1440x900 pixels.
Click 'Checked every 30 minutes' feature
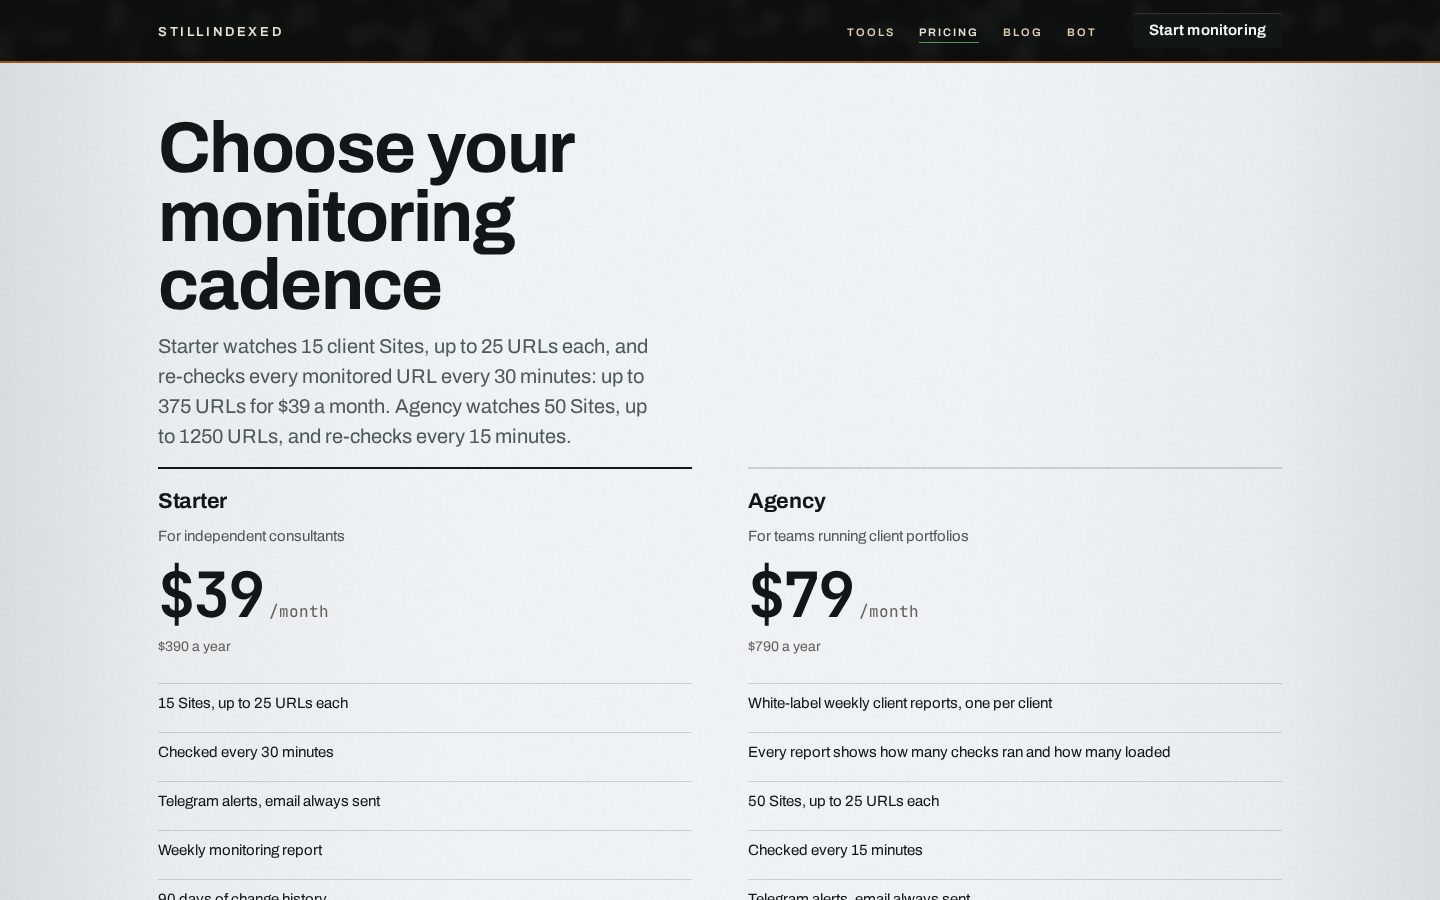coord(246,752)
